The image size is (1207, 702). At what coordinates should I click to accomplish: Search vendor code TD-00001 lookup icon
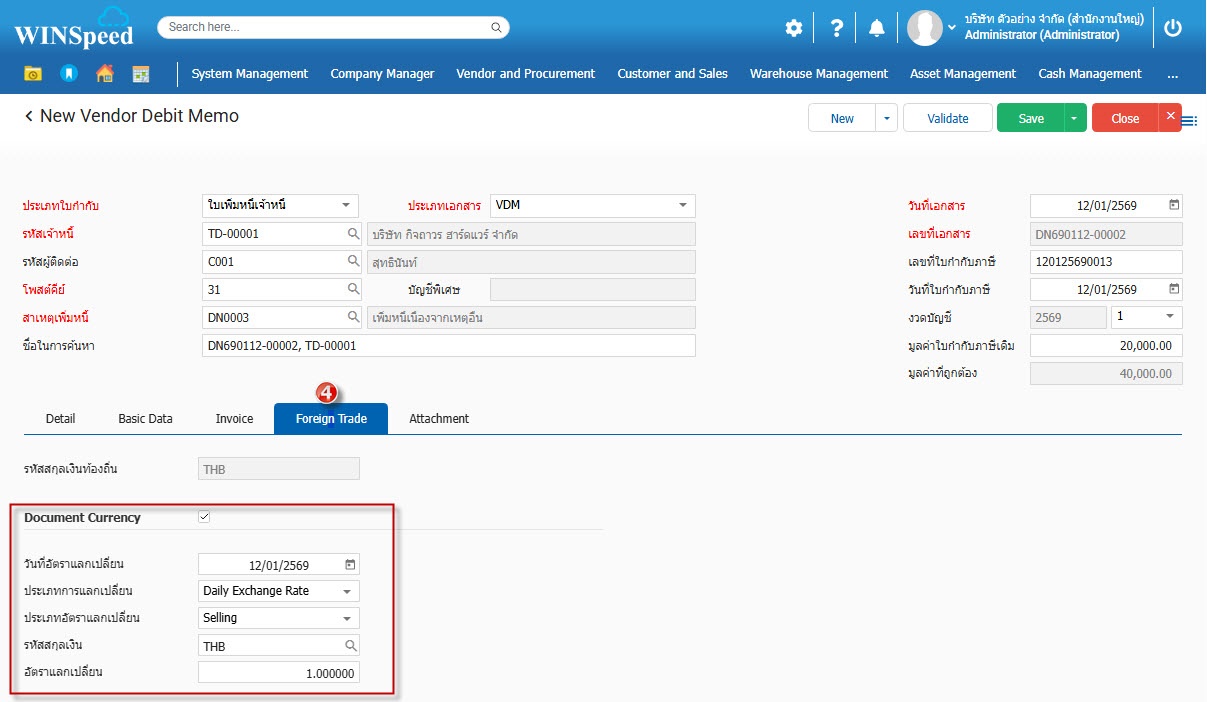tap(353, 234)
